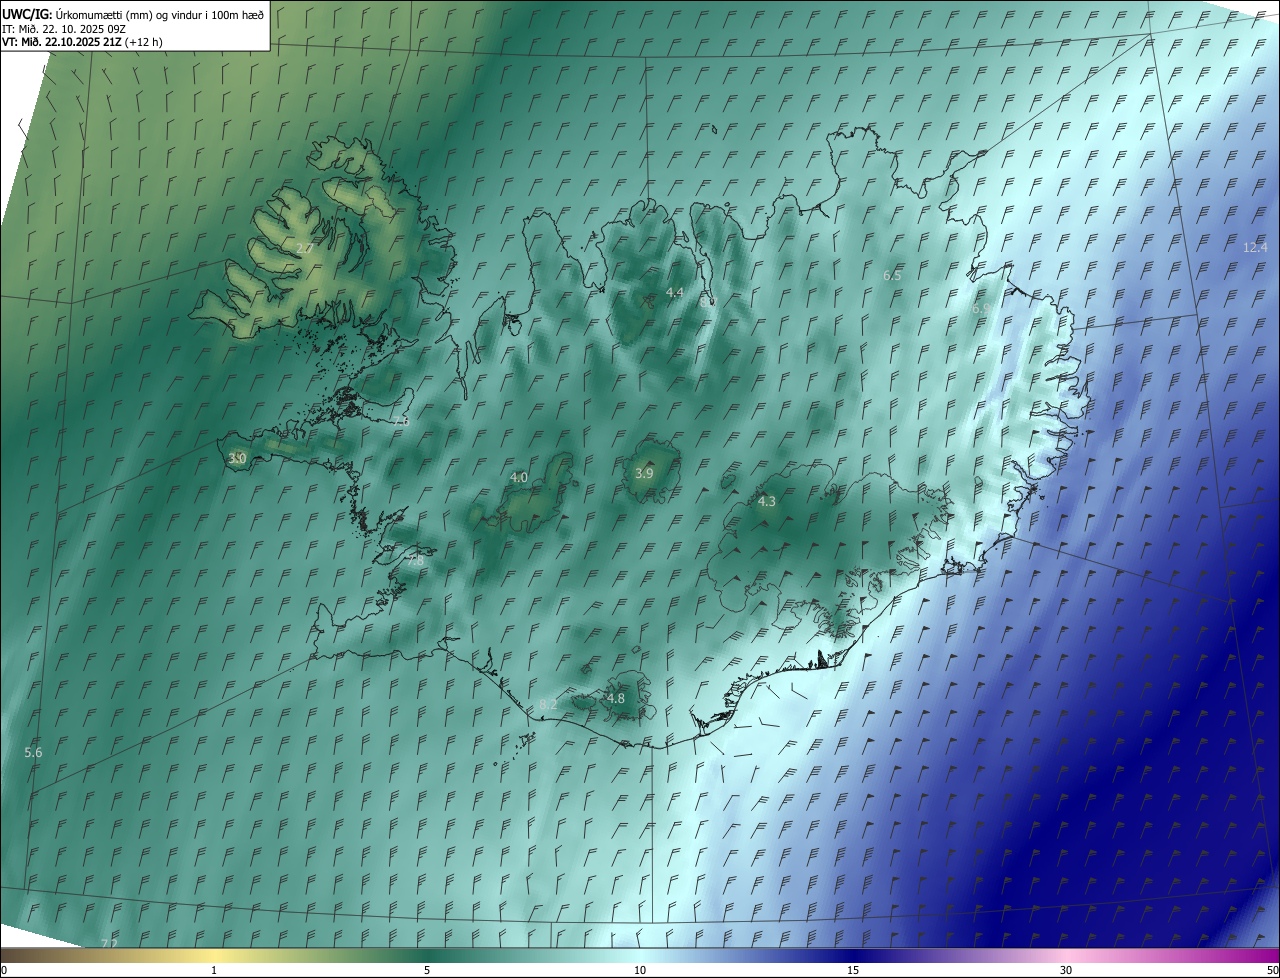Click the 5.6 value at the left edge

point(33,752)
